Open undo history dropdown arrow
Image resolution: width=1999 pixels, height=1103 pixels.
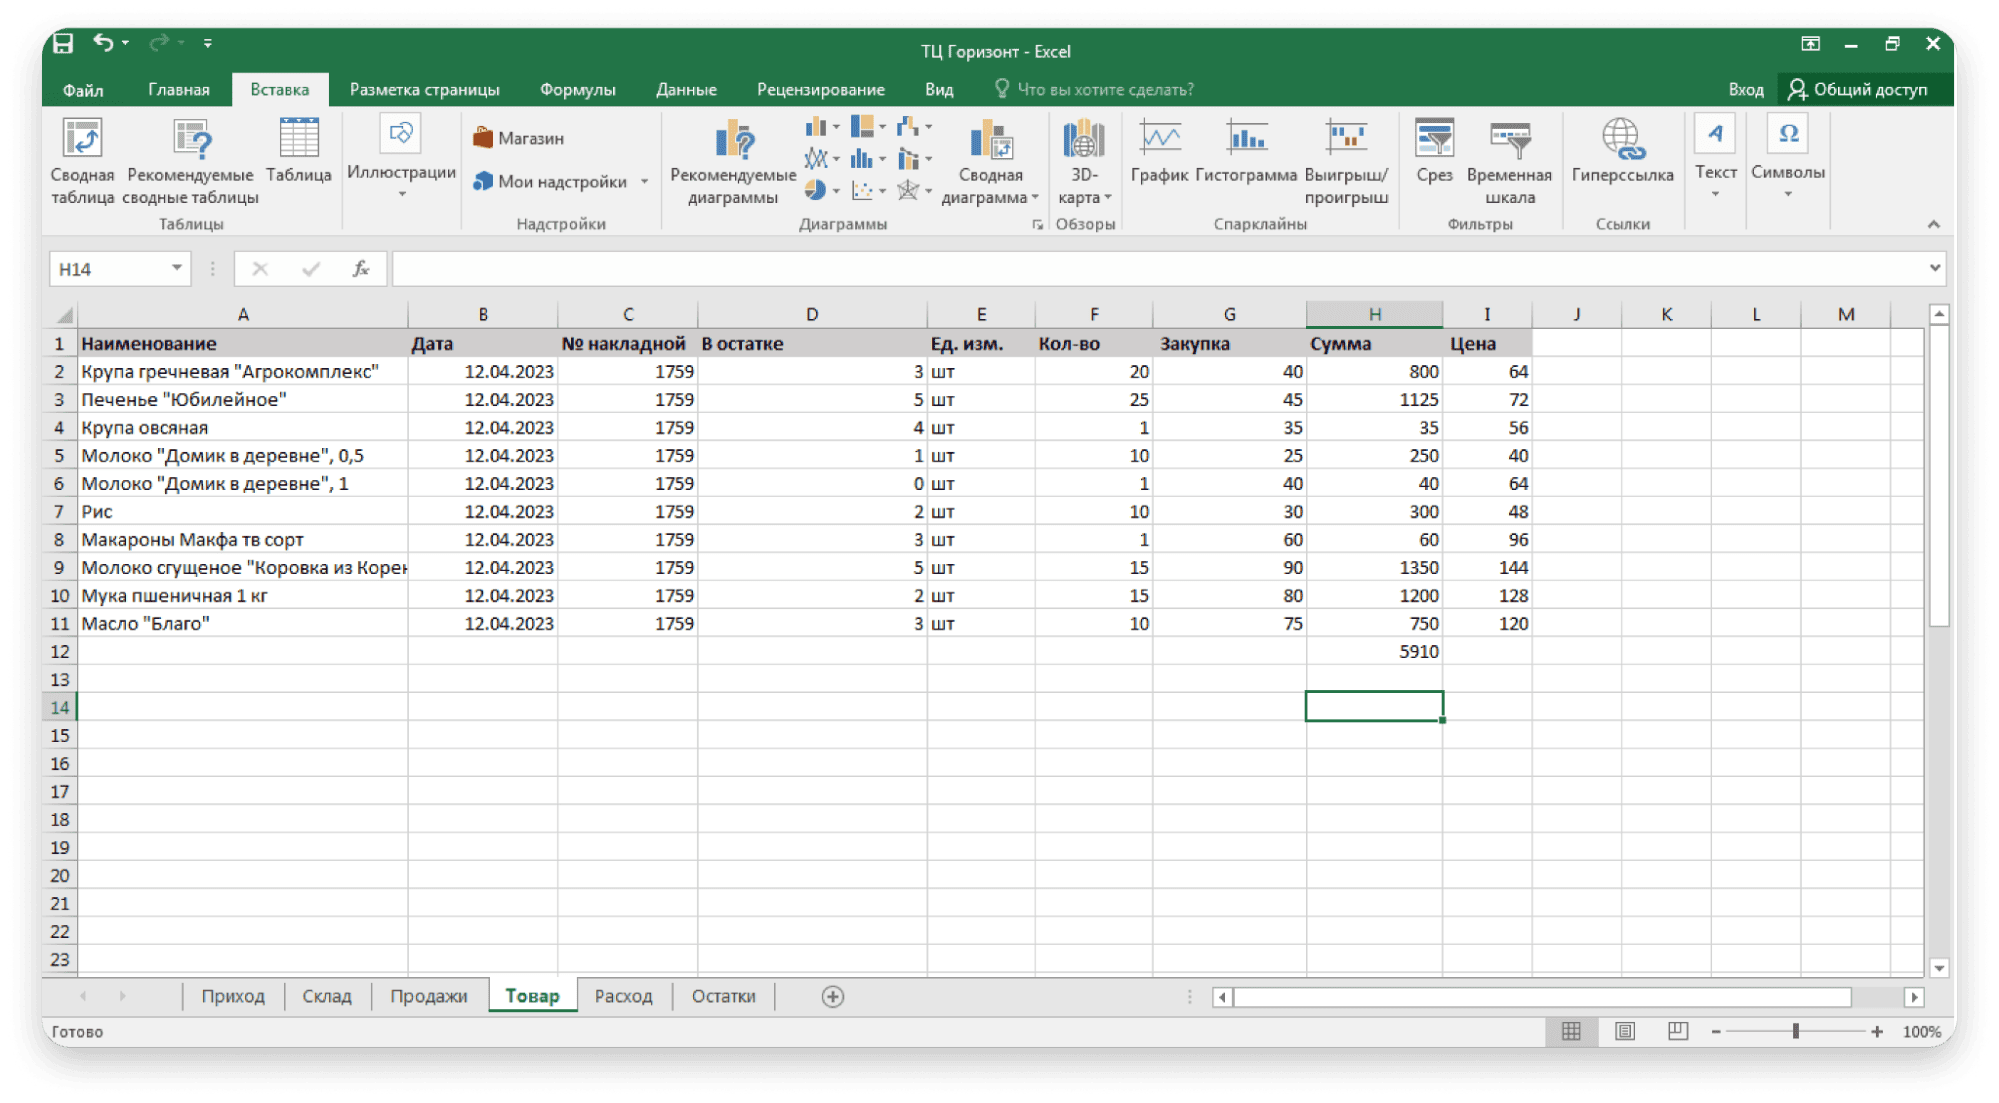coord(125,42)
